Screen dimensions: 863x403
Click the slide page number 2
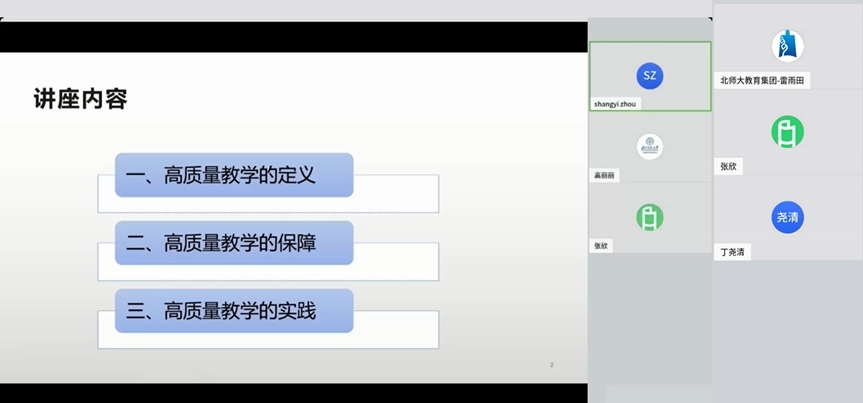pos(551,365)
